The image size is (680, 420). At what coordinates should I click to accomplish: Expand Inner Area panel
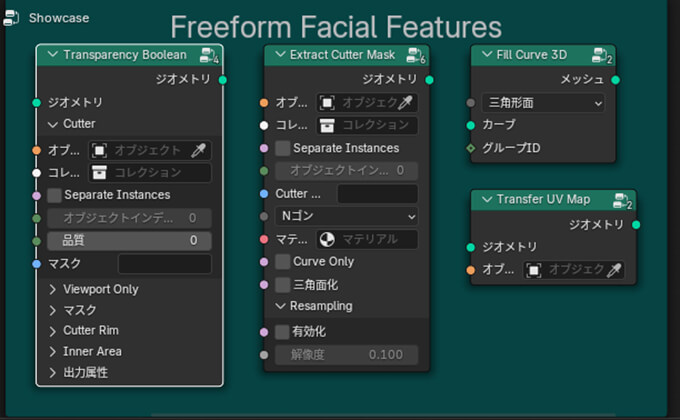(x=53, y=351)
